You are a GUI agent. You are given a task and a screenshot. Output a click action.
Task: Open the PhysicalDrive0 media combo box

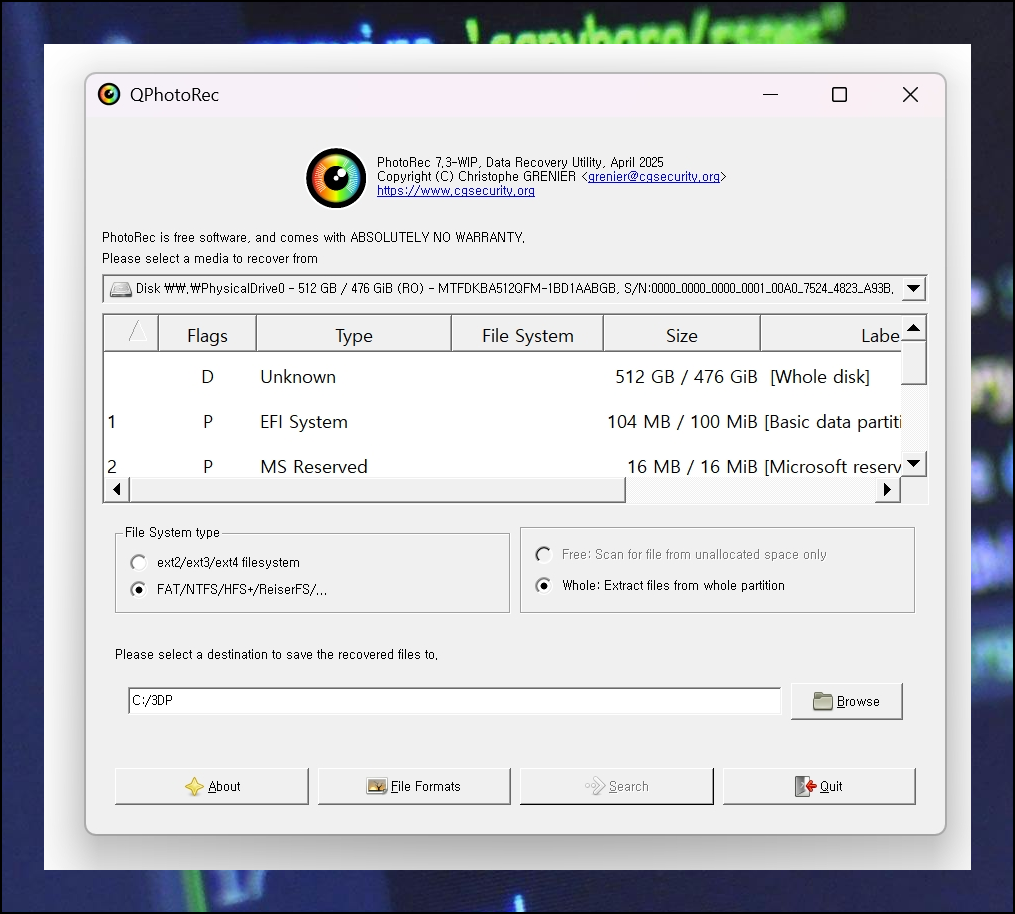pyautogui.click(x=515, y=289)
